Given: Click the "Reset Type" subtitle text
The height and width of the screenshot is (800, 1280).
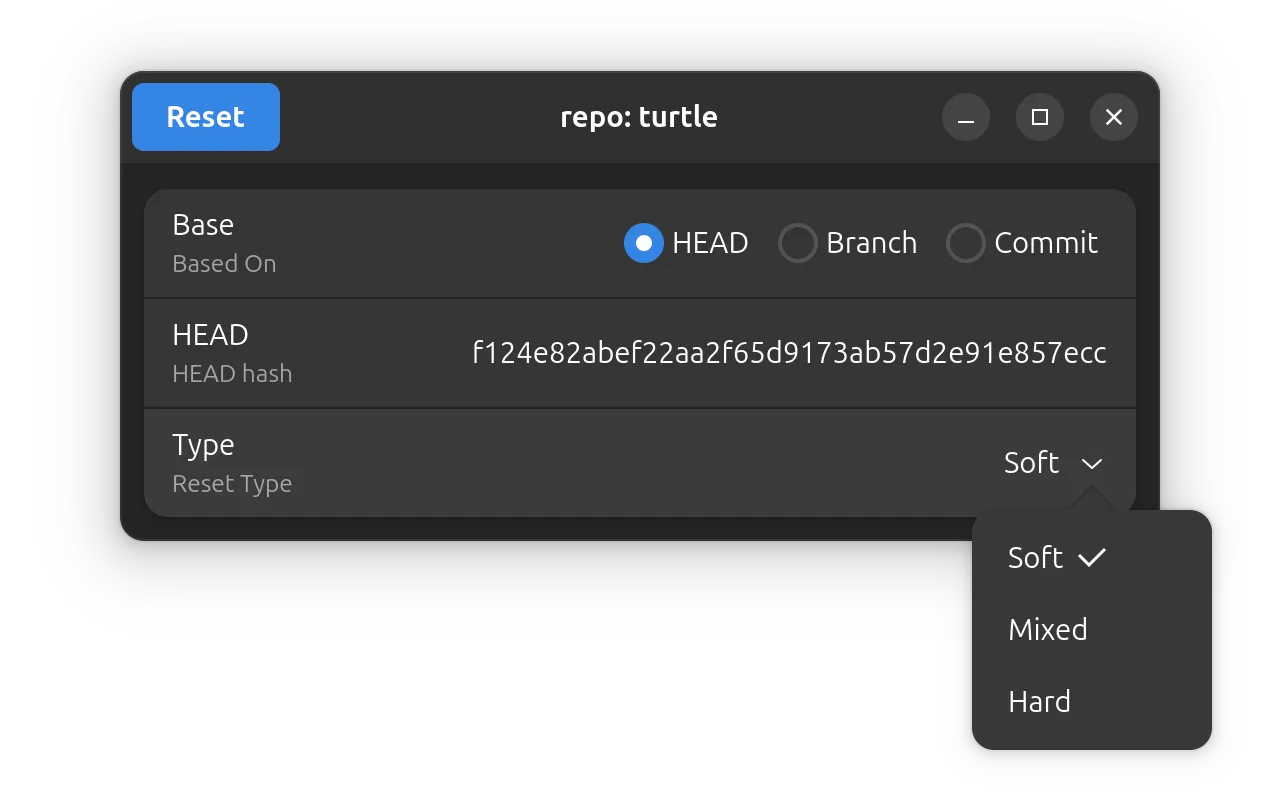Looking at the screenshot, I should pyautogui.click(x=232, y=484).
